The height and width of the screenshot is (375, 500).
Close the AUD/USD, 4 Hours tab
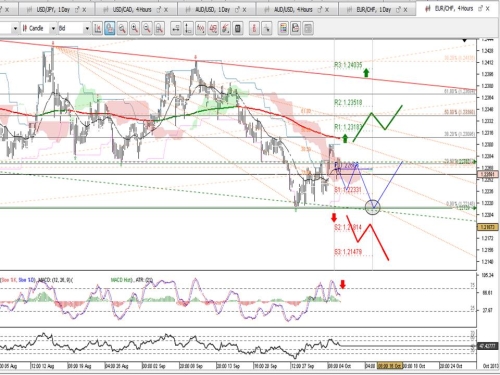pos(327,10)
